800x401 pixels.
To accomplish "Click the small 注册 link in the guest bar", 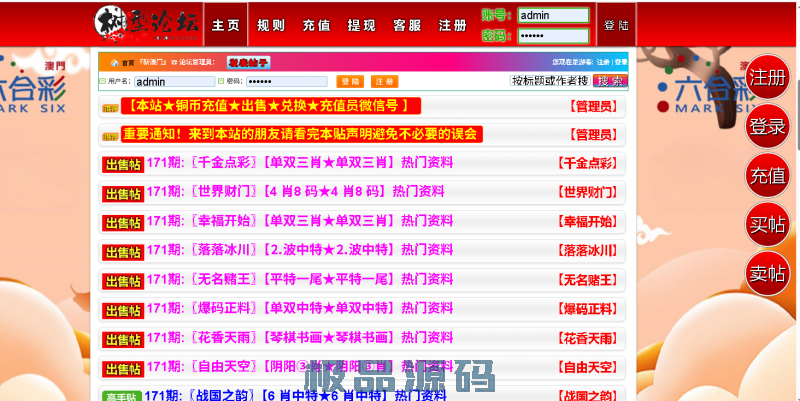I will point(603,62).
